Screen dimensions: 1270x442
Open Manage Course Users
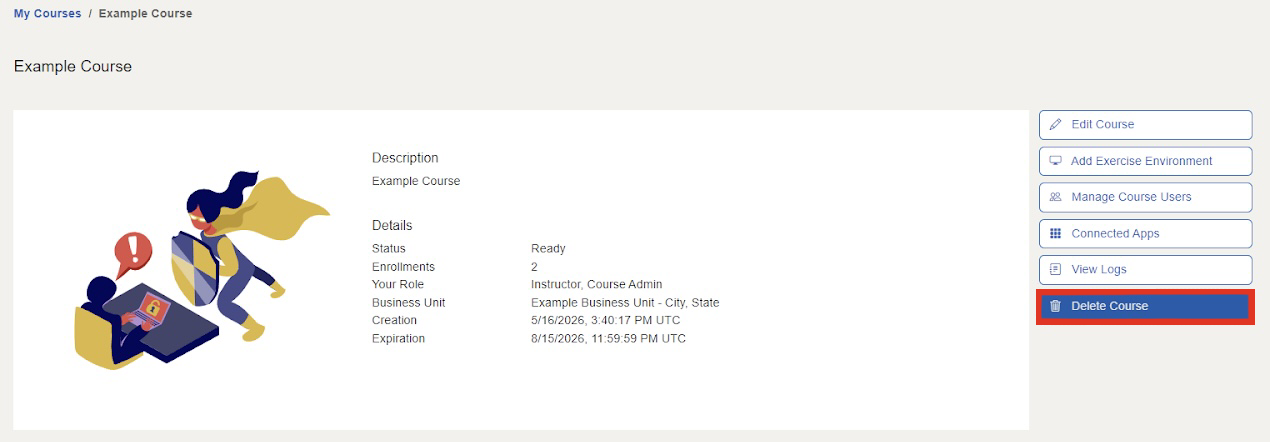(x=1146, y=197)
